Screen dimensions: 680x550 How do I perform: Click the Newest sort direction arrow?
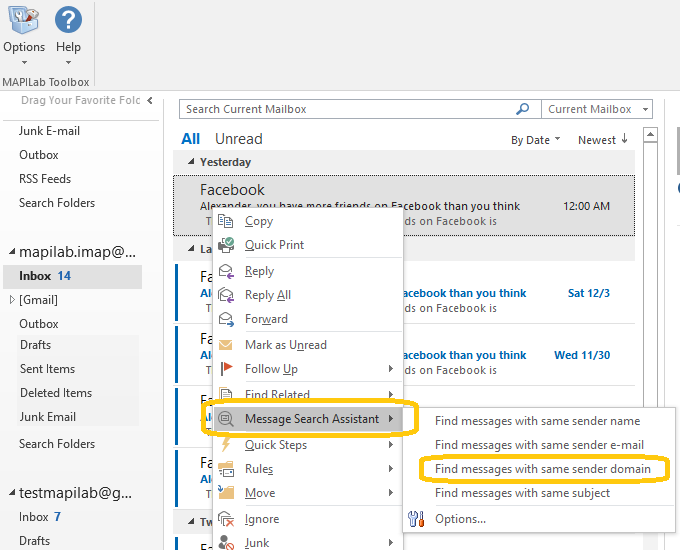[624, 139]
